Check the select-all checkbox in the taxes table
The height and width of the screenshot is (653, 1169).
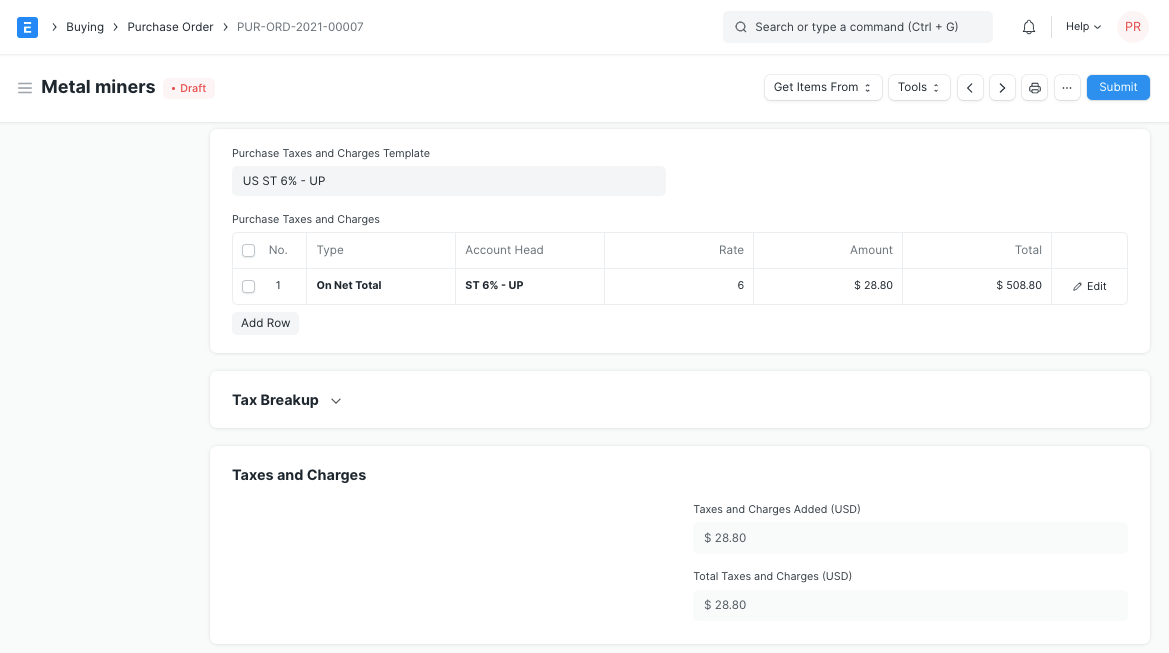pyautogui.click(x=248, y=250)
